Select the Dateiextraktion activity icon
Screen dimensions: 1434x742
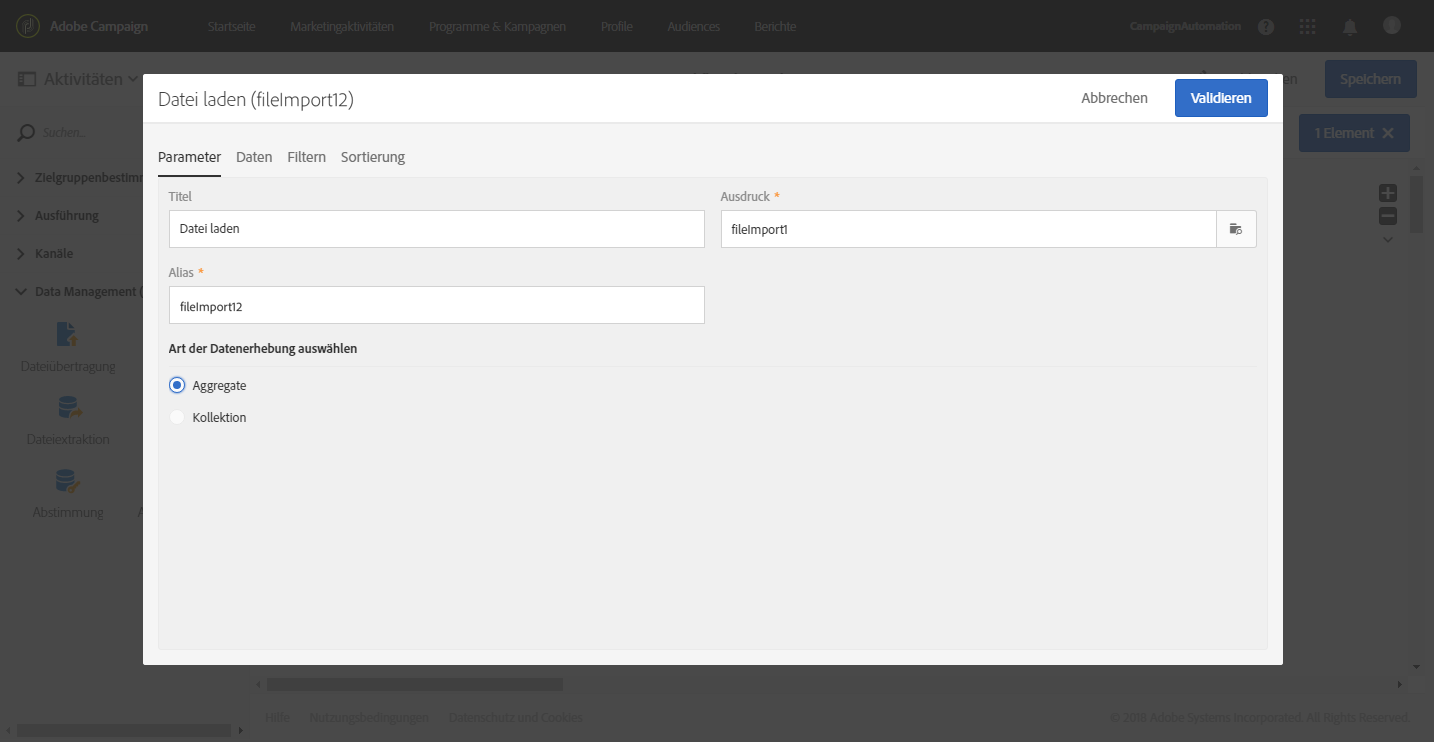pyautogui.click(x=68, y=407)
